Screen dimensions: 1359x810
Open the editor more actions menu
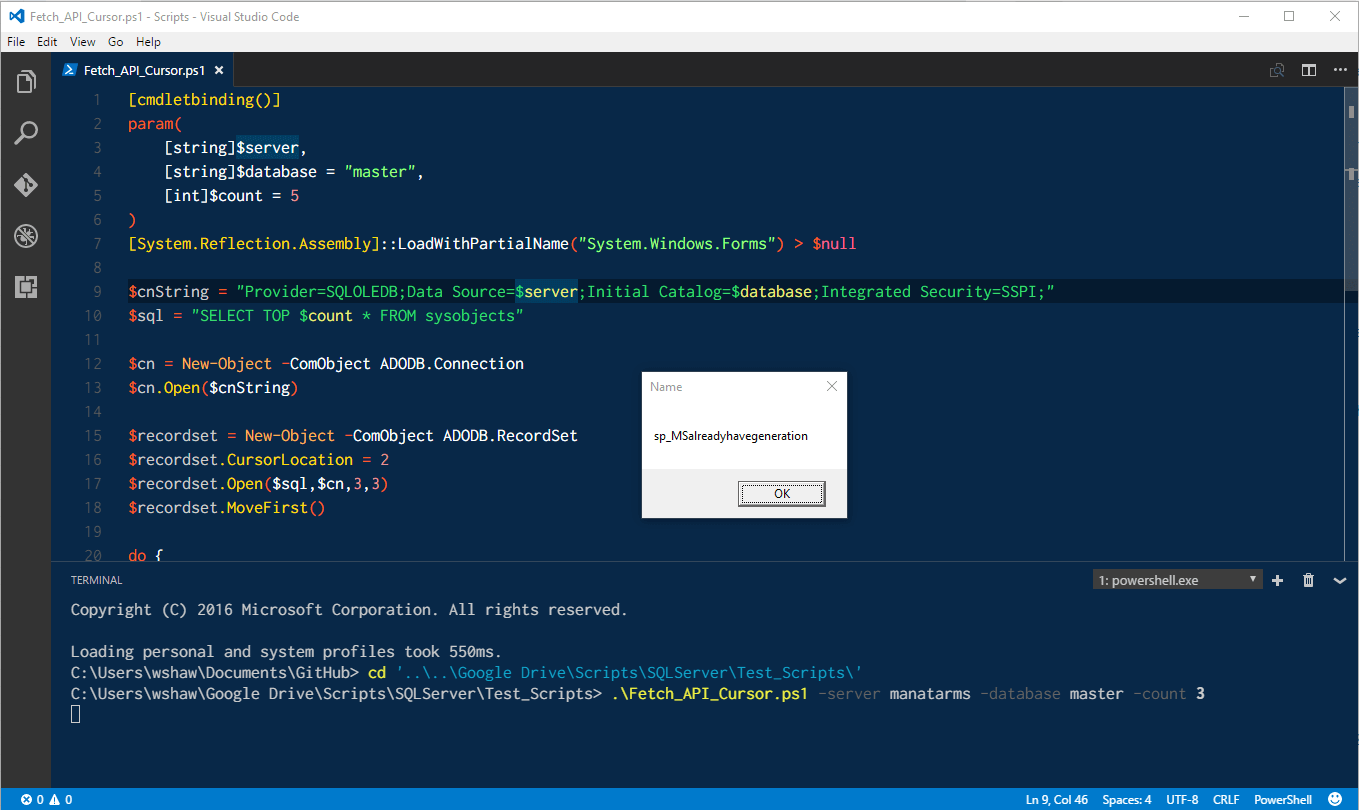click(1339, 70)
